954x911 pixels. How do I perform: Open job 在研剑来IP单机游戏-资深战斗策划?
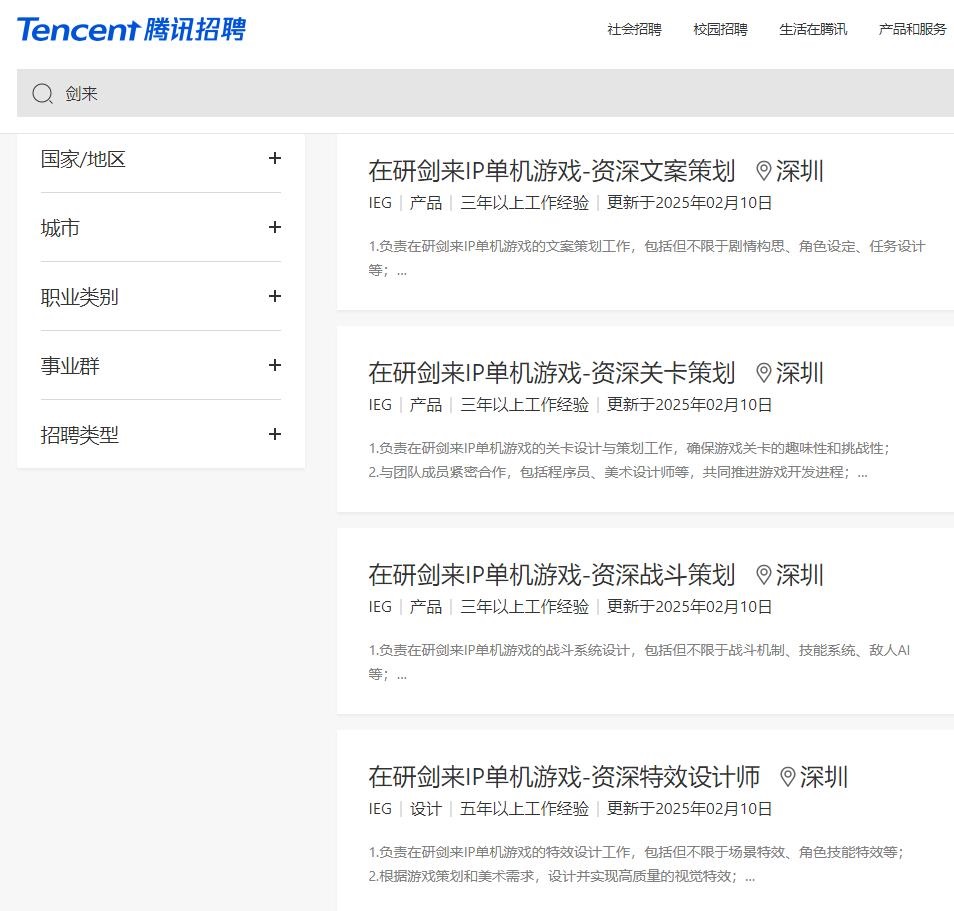pyautogui.click(x=551, y=575)
